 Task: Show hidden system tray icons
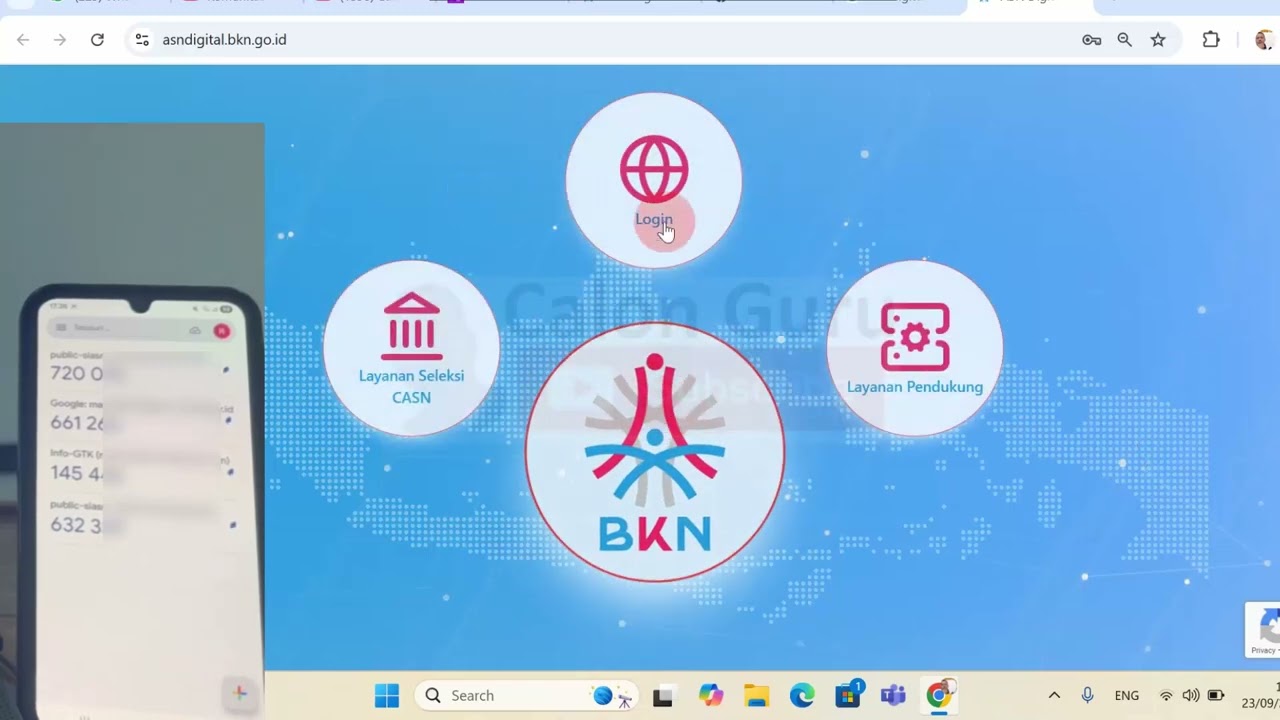[1054, 696]
